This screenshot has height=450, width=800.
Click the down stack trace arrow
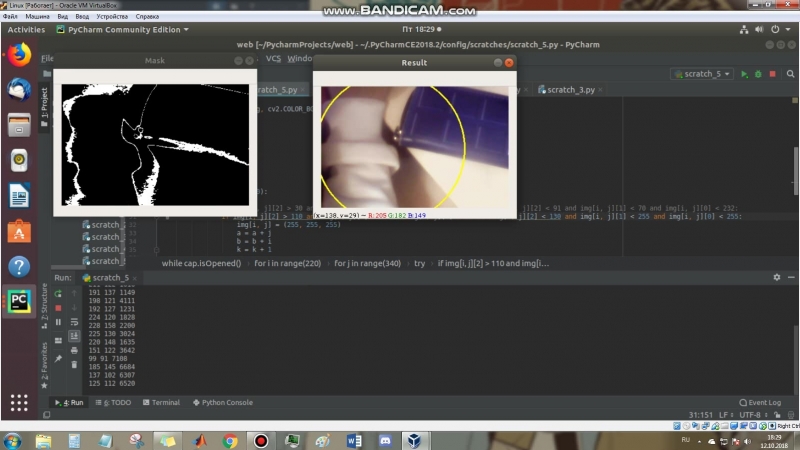pyautogui.click(x=74, y=308)
